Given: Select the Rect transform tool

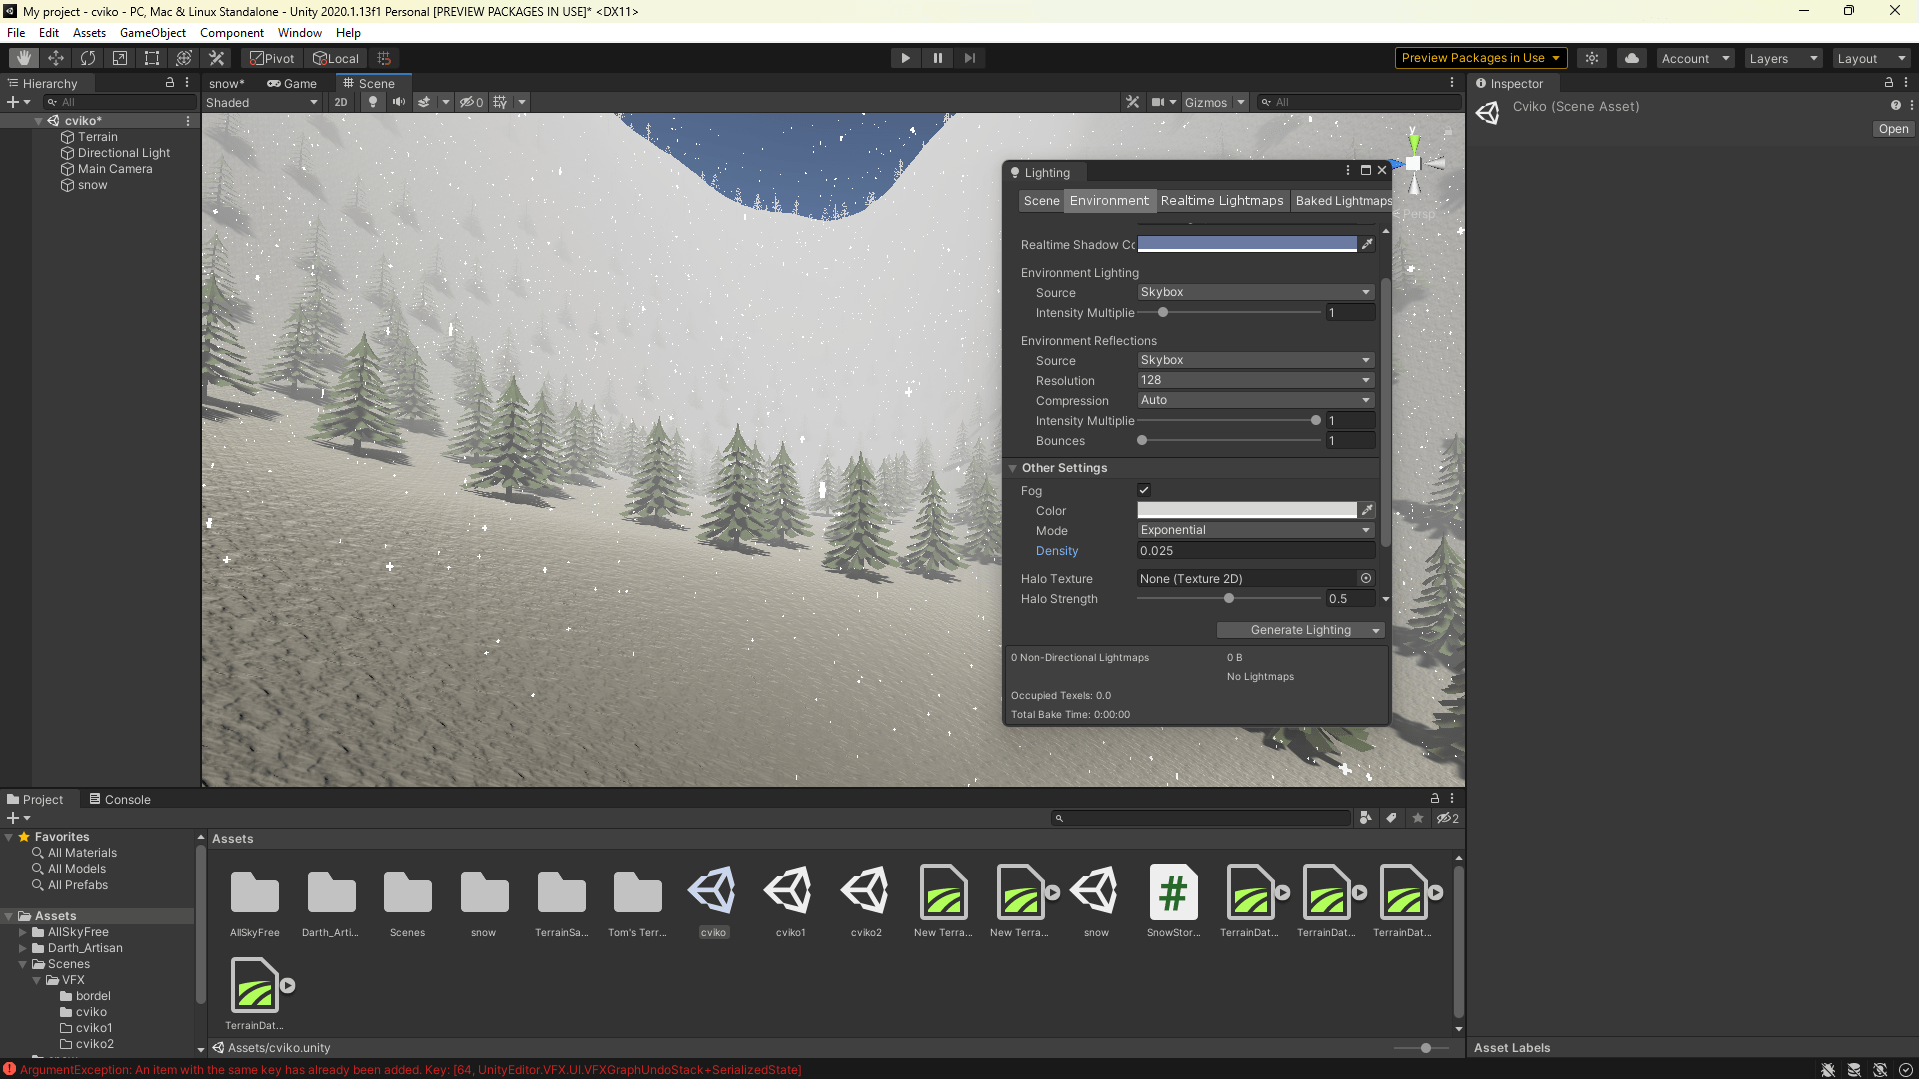Looking at the screenshot, I should pos(152,58).
